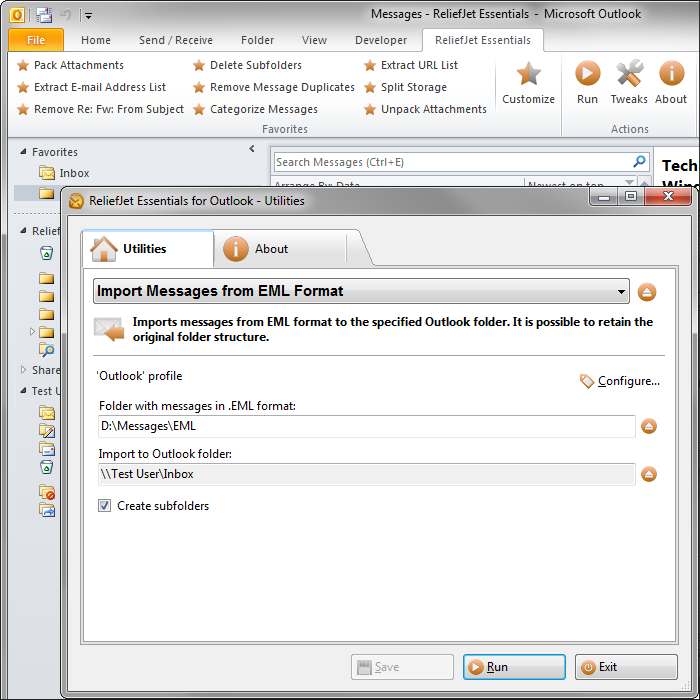Select Inbox under Favorites
This screenshot has width=700, height=700.
click(64, 173)
